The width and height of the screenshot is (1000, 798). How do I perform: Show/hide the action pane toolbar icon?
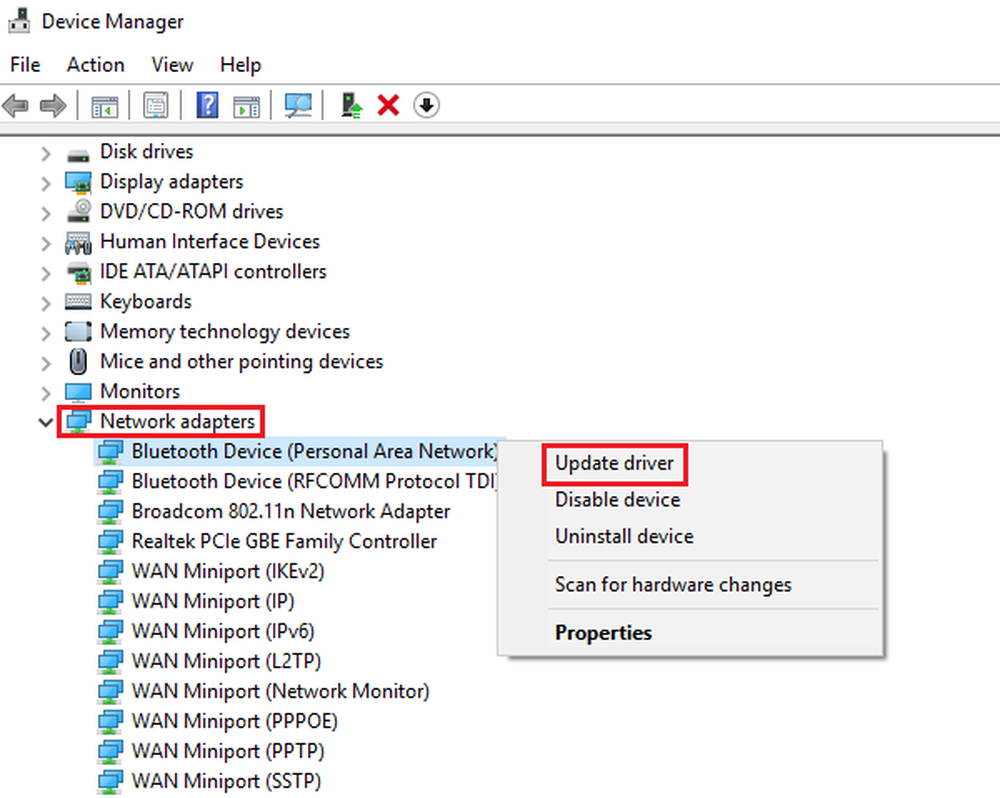coord(246,106)
